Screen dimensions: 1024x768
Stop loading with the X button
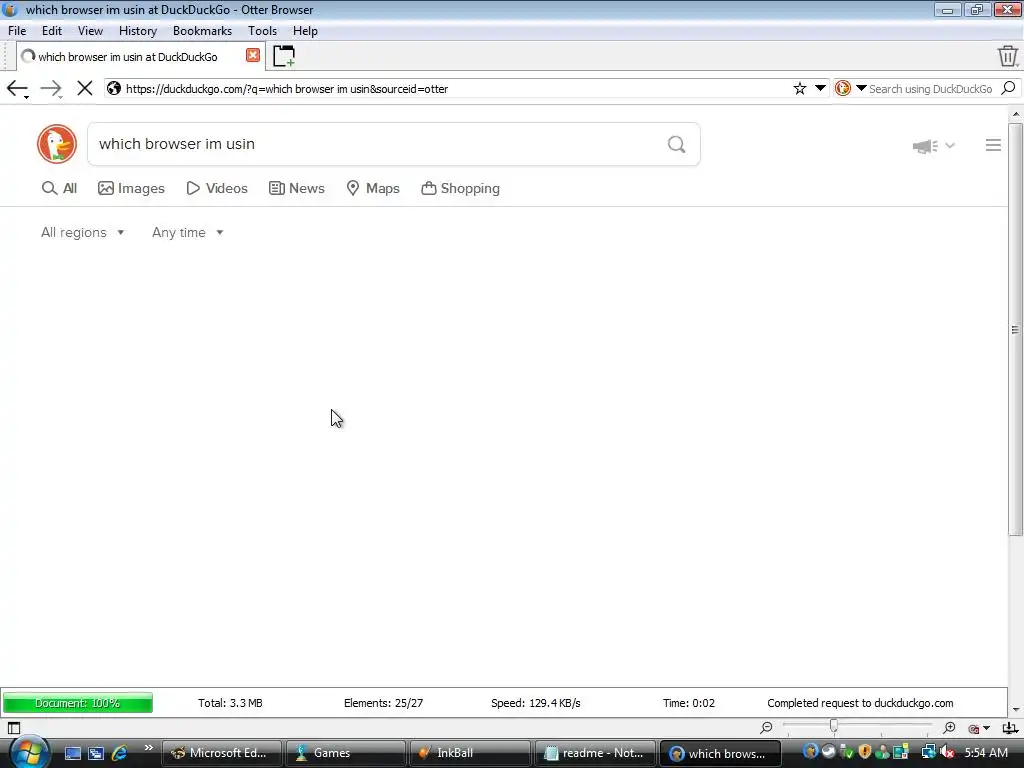point(84,88)
